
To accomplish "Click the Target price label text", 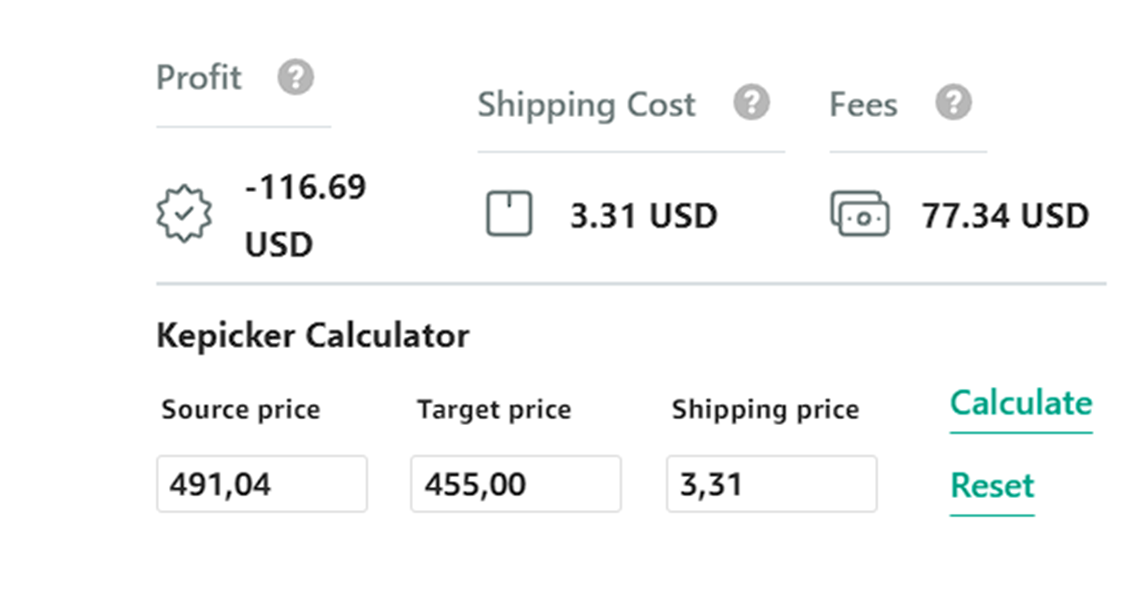I will [494, 410].
